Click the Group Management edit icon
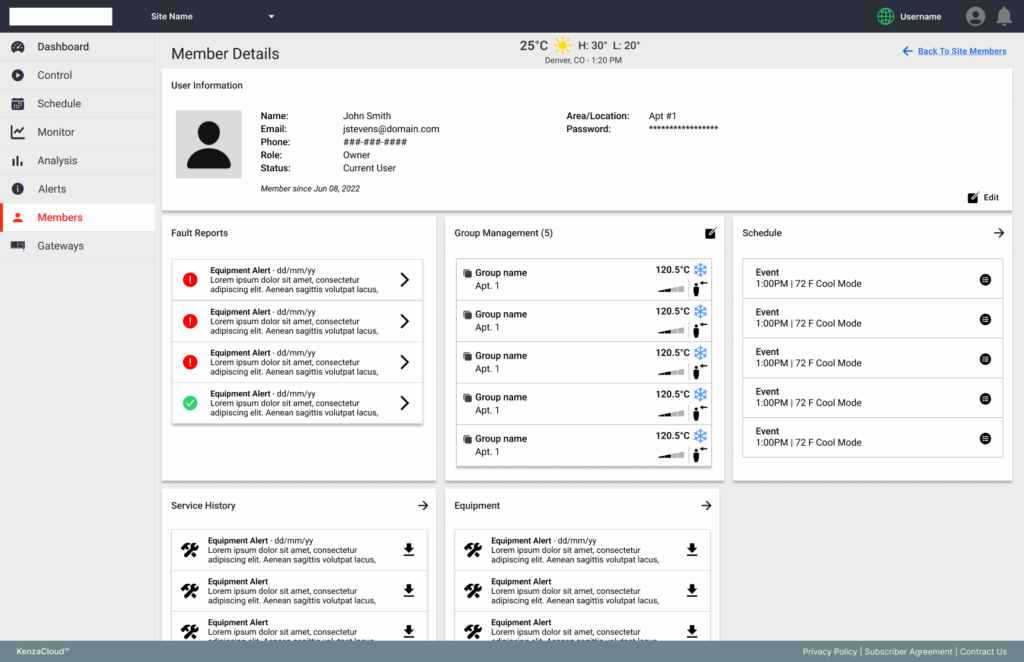 [711, 233]
